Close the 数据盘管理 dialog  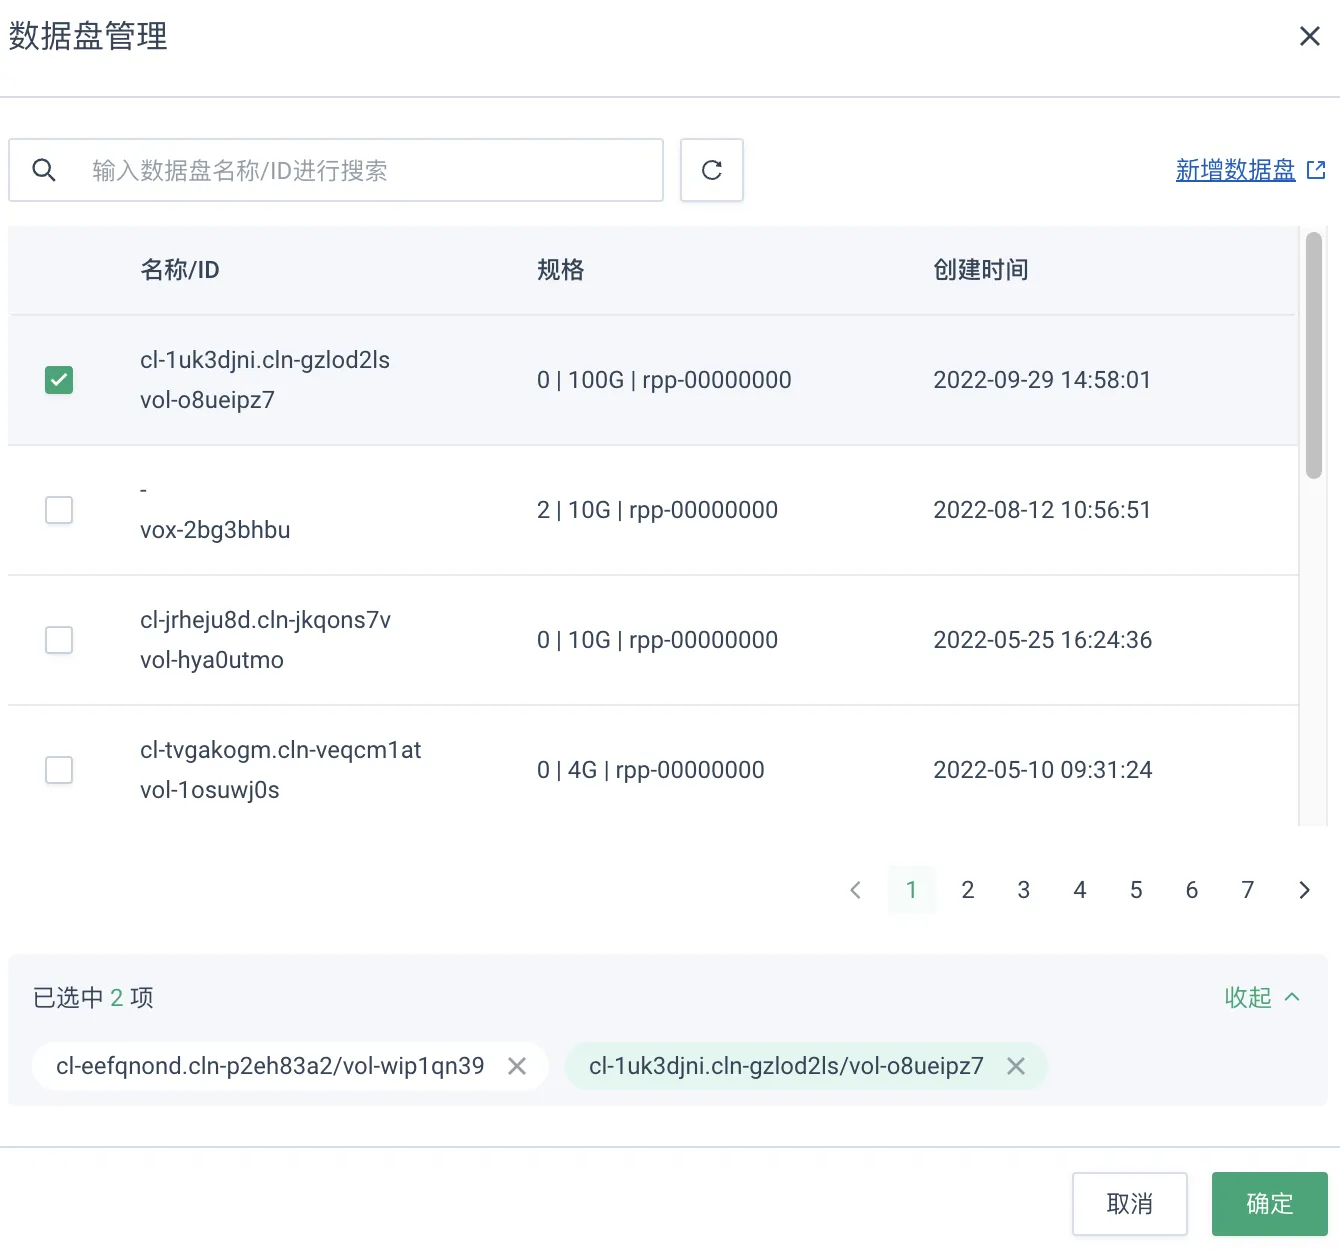click(1309, 36)
